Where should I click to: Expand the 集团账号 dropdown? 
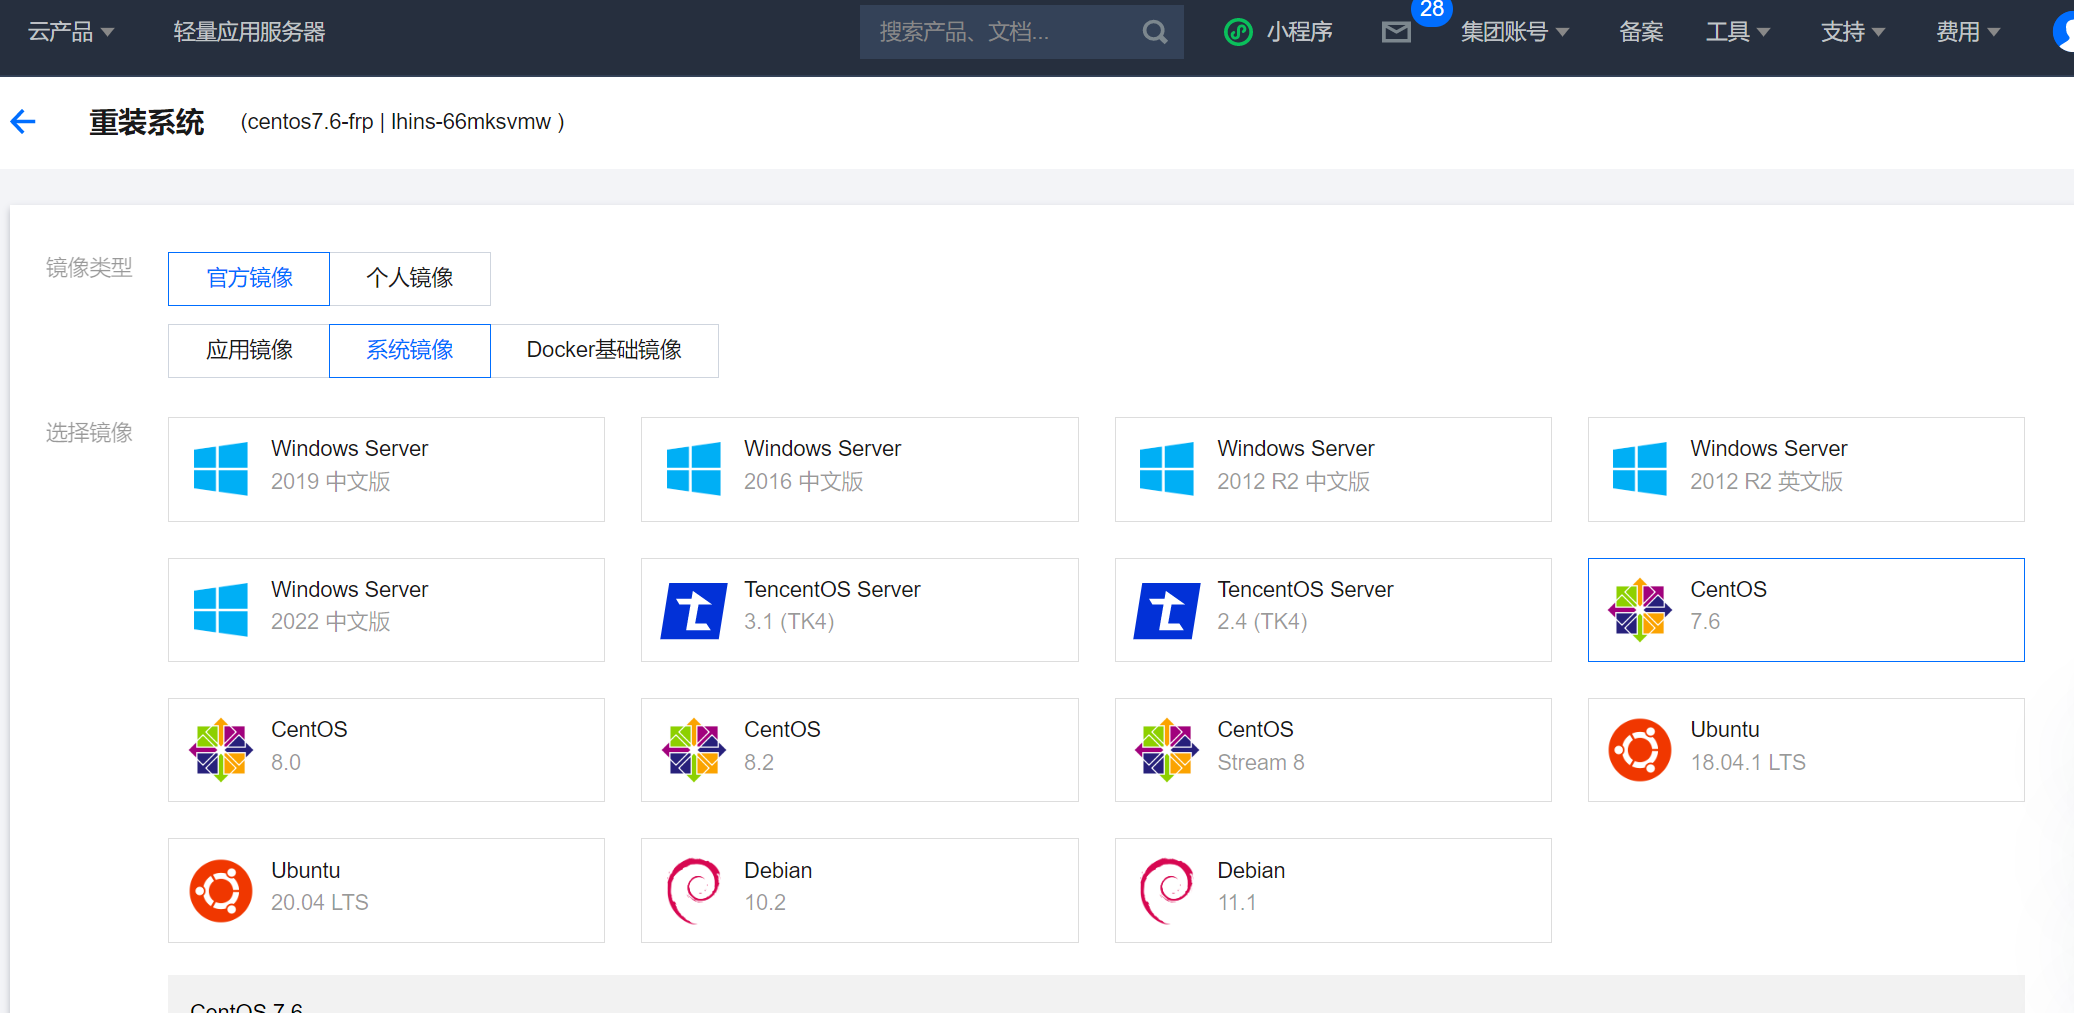pos(1515,32)
